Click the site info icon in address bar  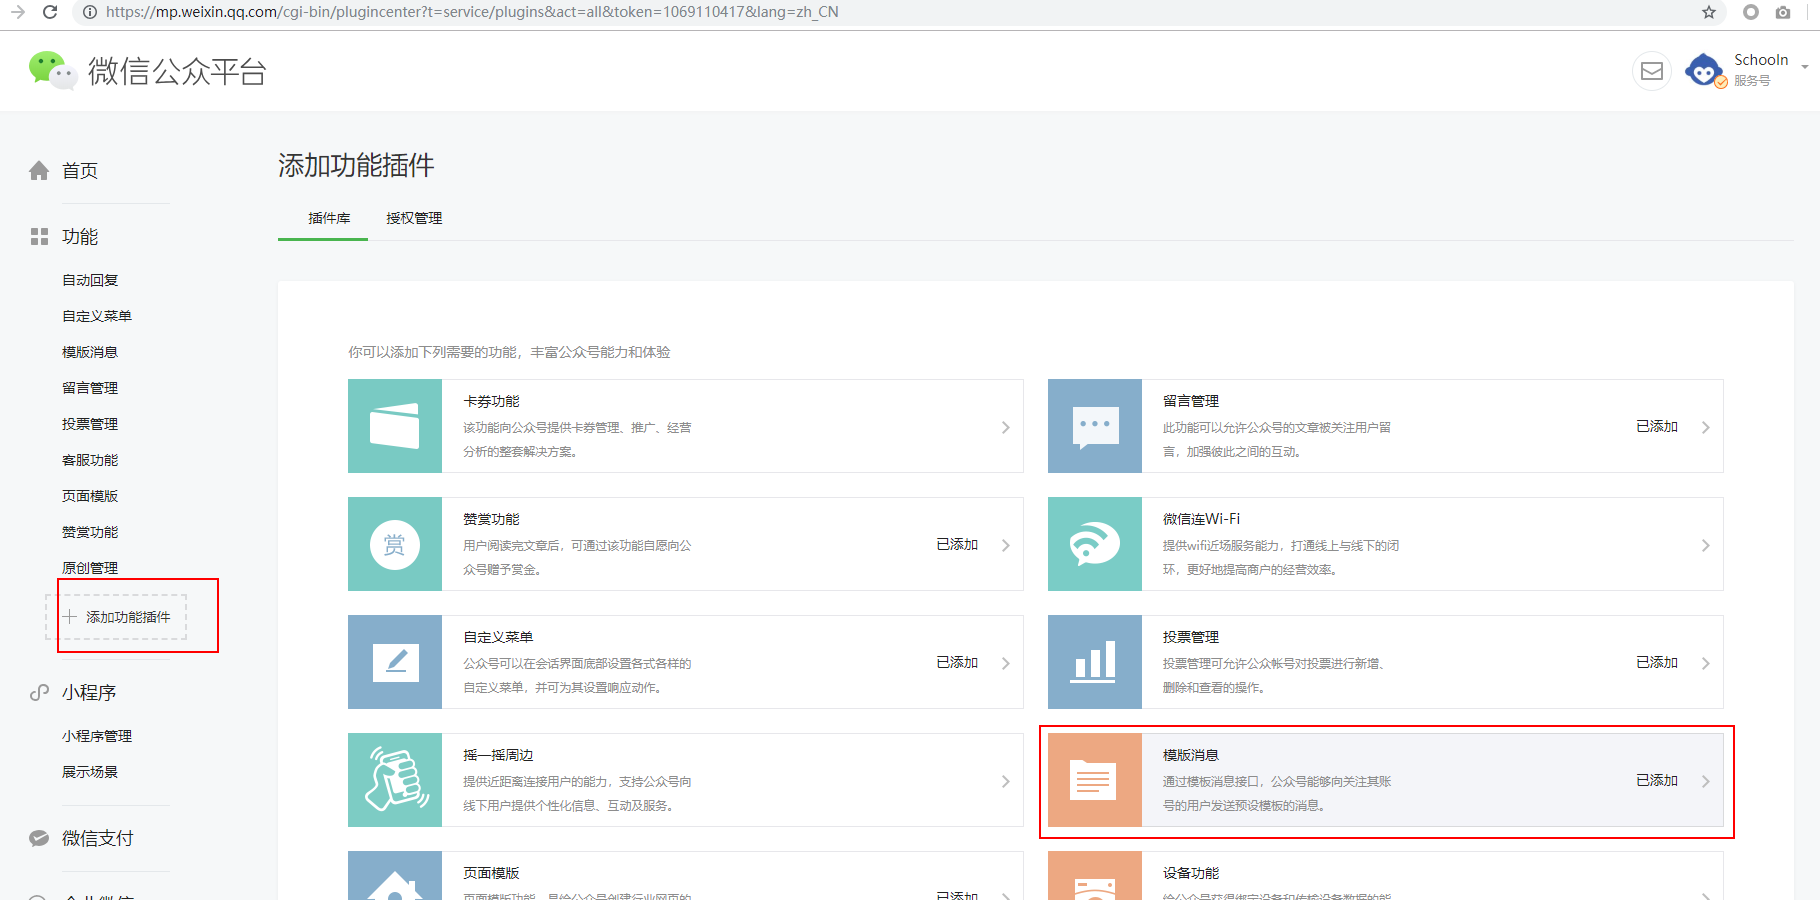tap(90, 12)
